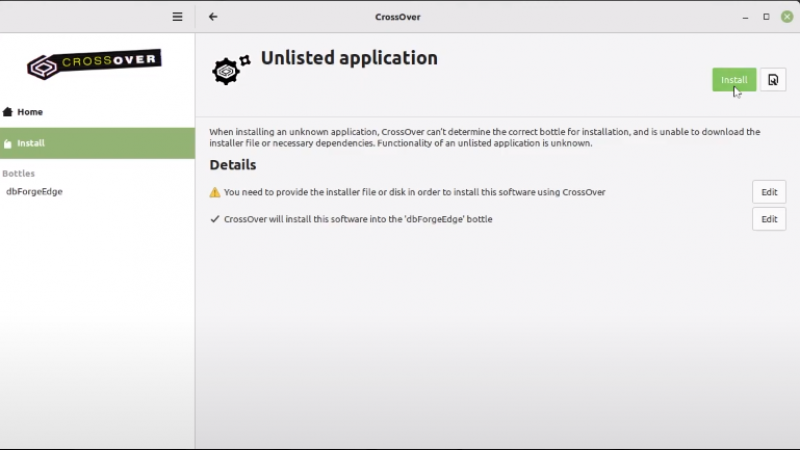Image resolution: width=800 pixels, height=450 pixels.
Task: Click the Details heading
Action: point(233,165)
